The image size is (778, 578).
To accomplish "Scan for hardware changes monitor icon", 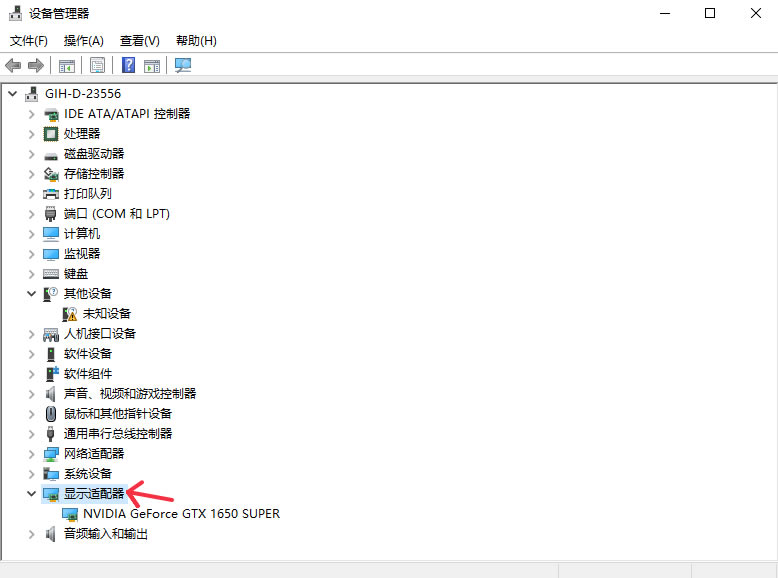I will 183,65.
